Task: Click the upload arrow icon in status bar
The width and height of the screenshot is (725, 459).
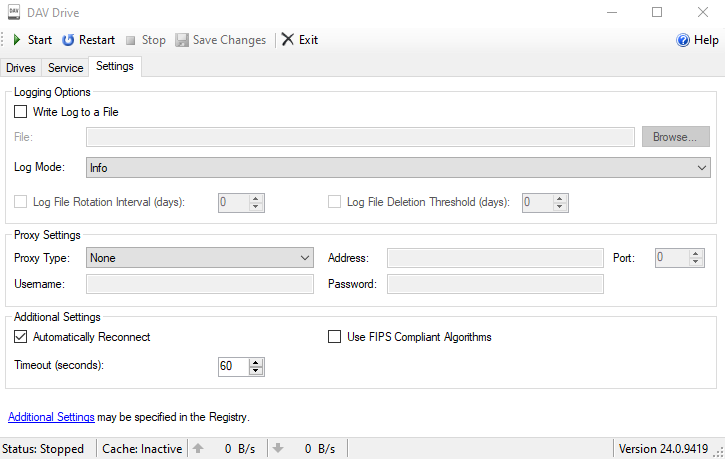Action: [x=198, y=449]
